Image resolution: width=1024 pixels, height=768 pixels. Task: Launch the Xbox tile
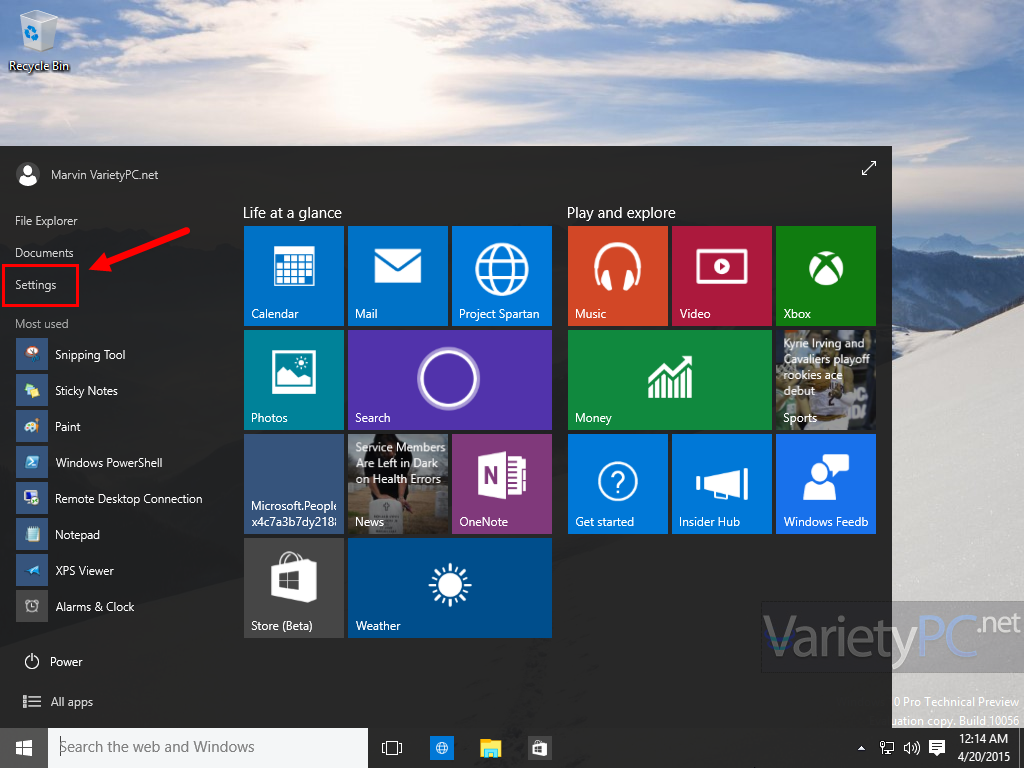pos(826,276)
